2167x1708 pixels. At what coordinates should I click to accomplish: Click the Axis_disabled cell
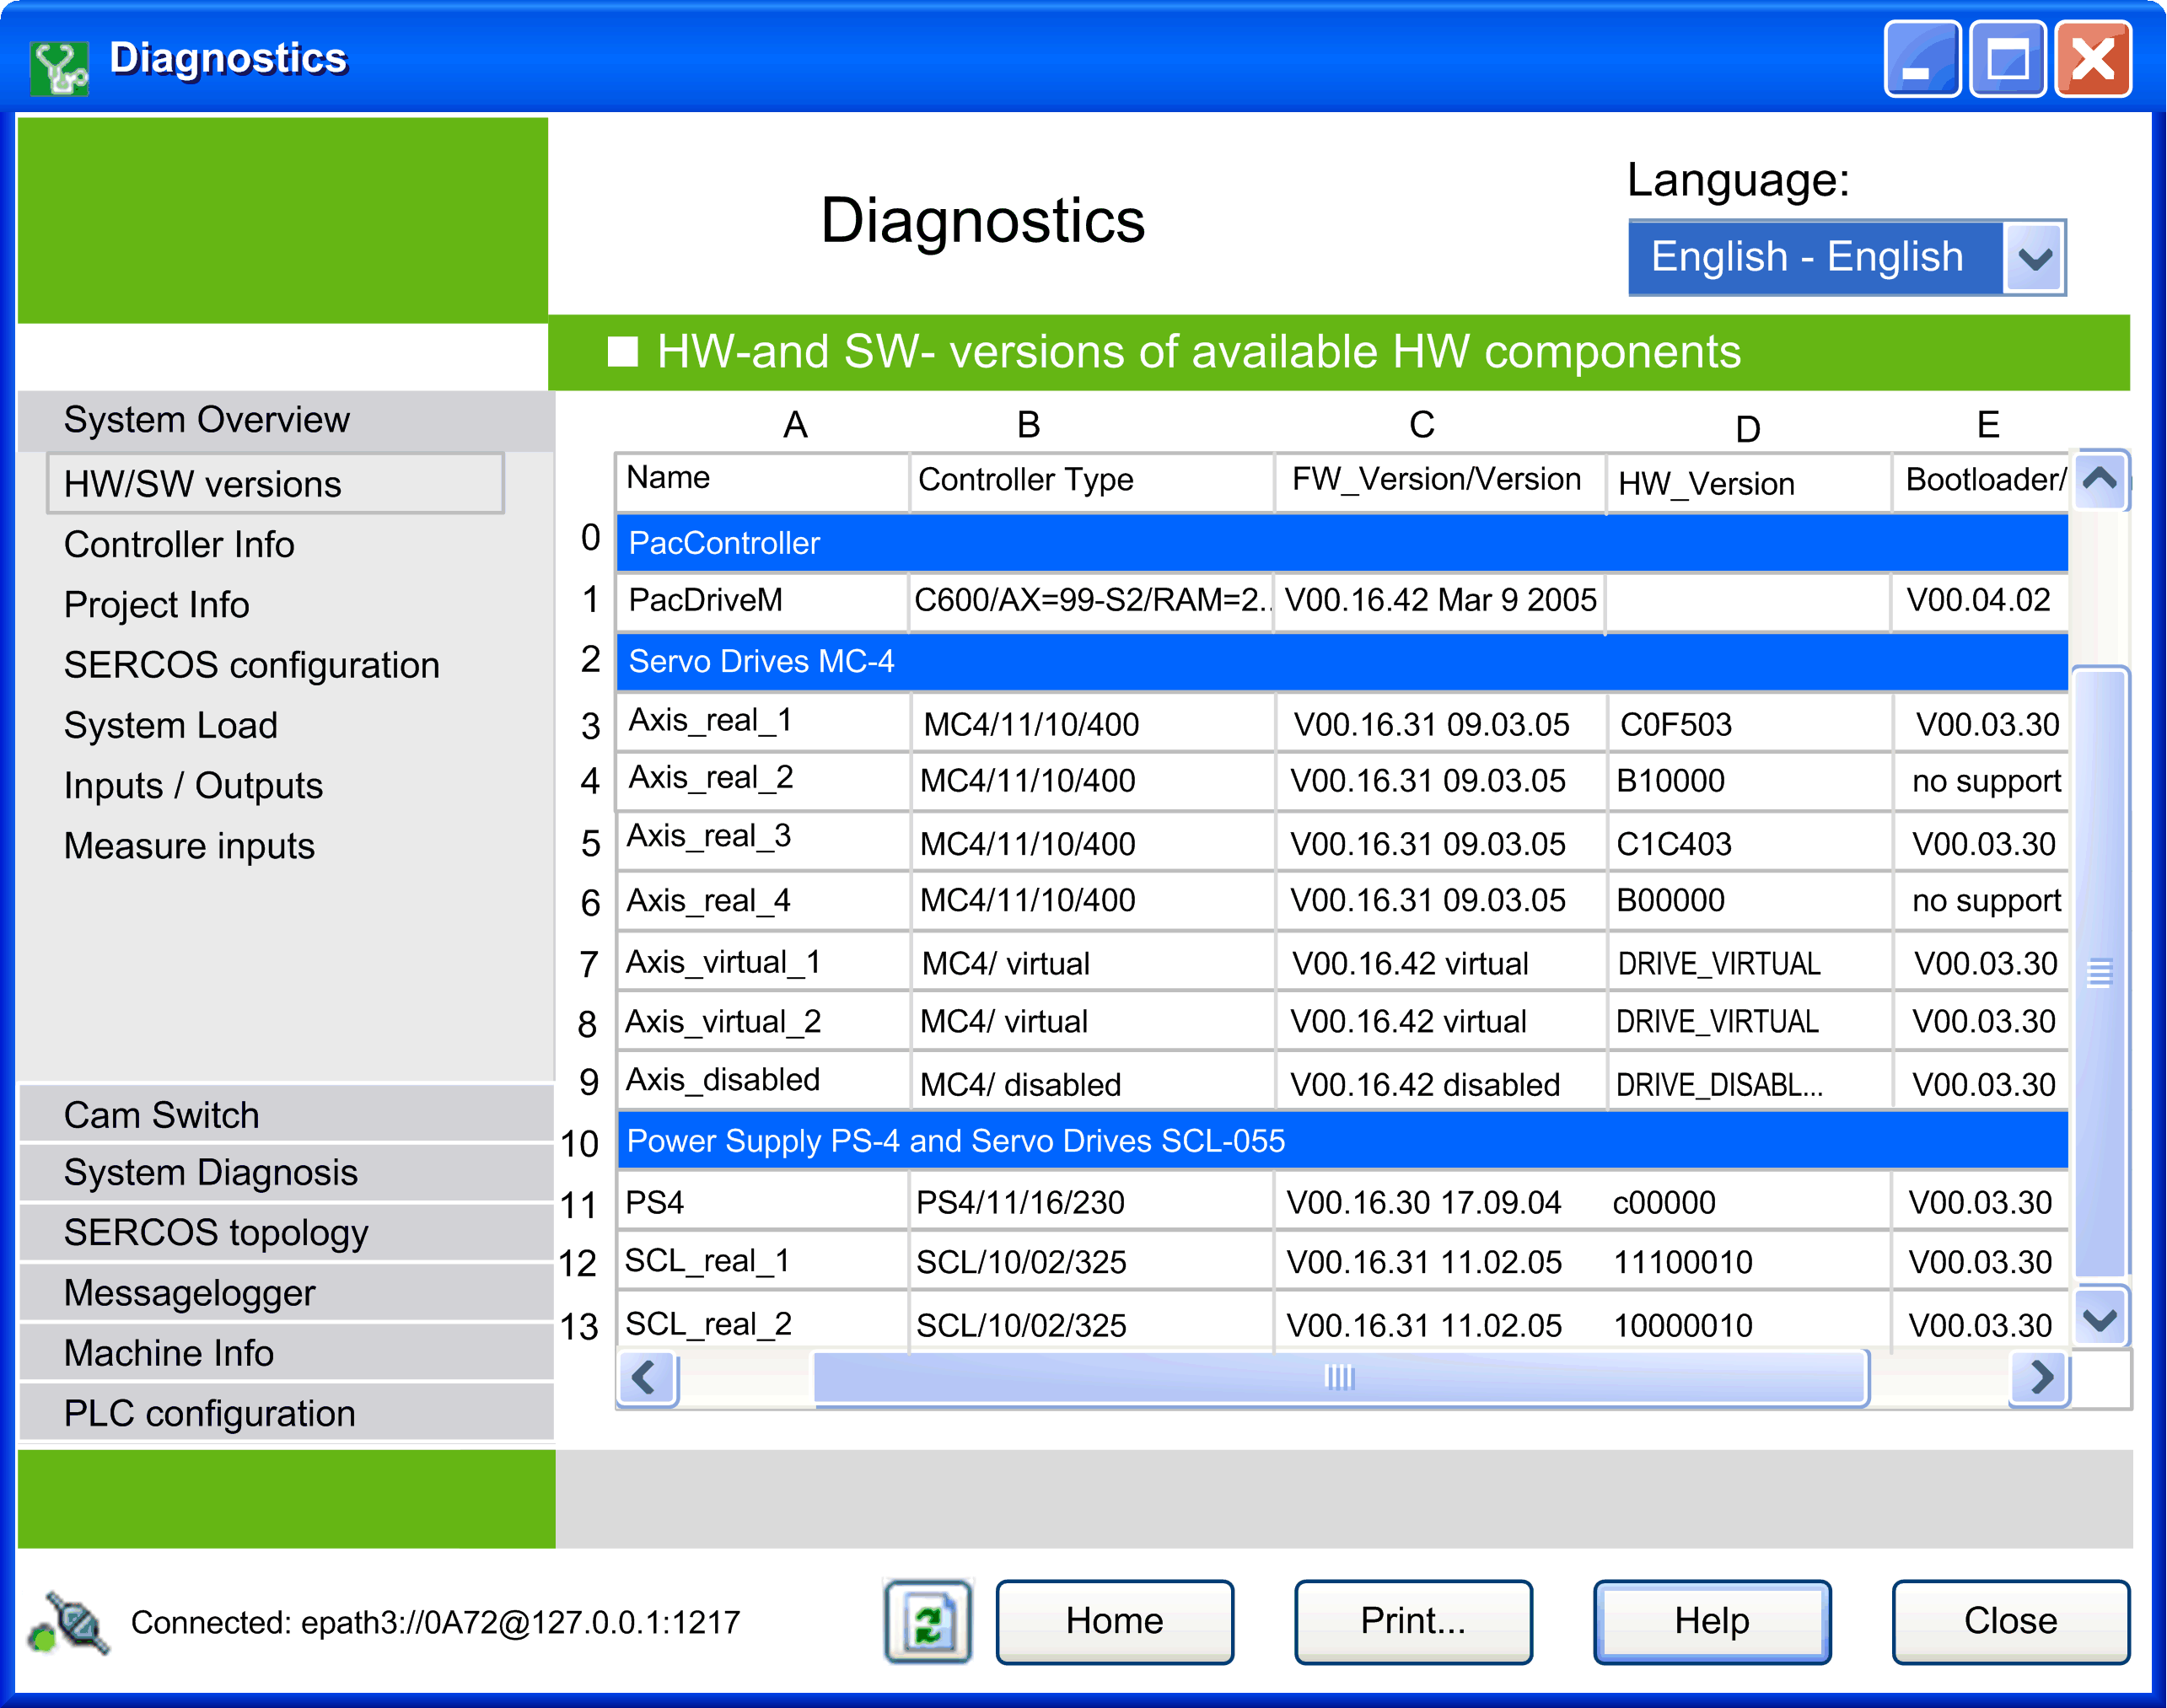763,1081
